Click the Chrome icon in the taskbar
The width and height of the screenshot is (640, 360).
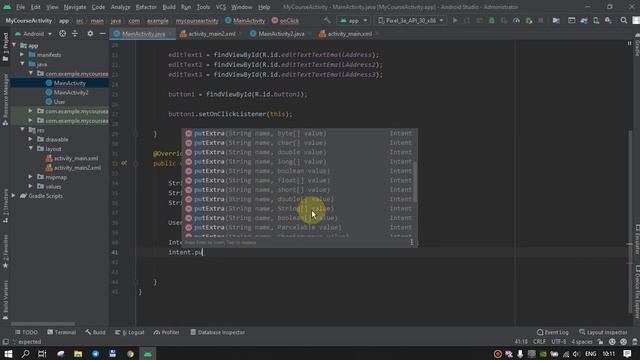point(130,353)
